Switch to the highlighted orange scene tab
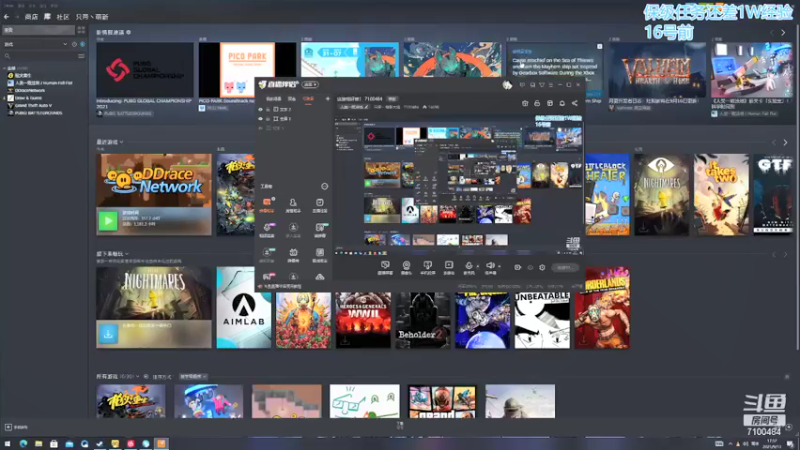800x450 pixels. 308,99
